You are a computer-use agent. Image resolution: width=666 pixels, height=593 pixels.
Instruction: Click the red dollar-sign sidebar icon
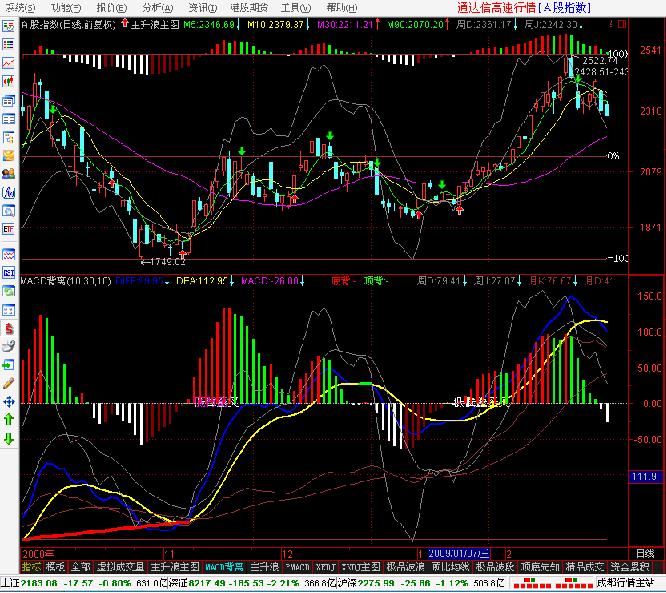(x=8, y=328)
